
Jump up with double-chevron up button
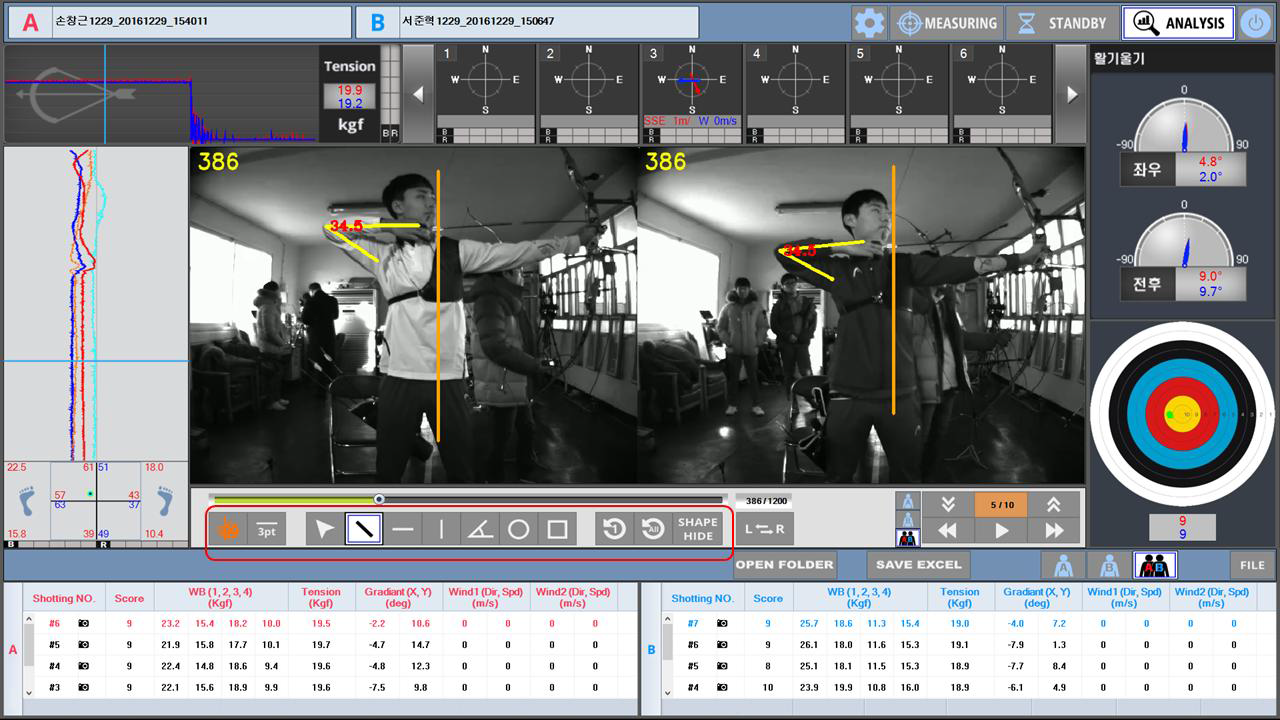point(1054,504)
